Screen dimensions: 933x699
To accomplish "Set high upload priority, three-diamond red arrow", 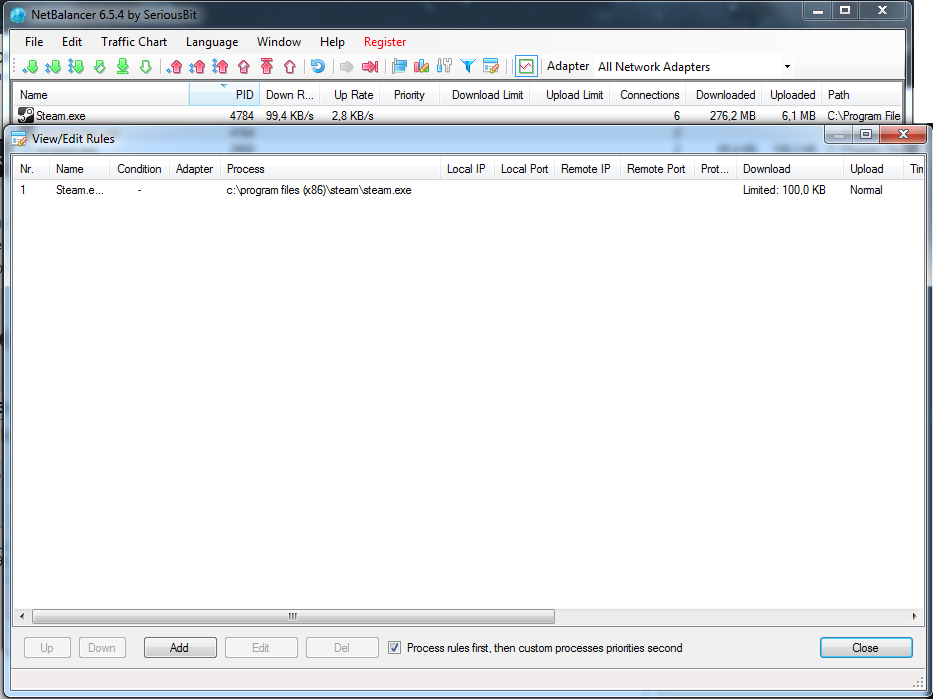I will pos(220,67).
